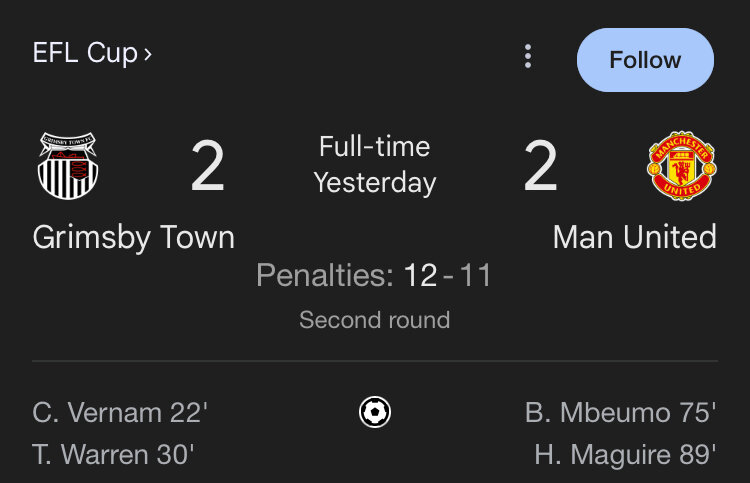Select scorer T. Warren 30'
The height and width of the screenshot is (483, 750).
coord(113,454)
